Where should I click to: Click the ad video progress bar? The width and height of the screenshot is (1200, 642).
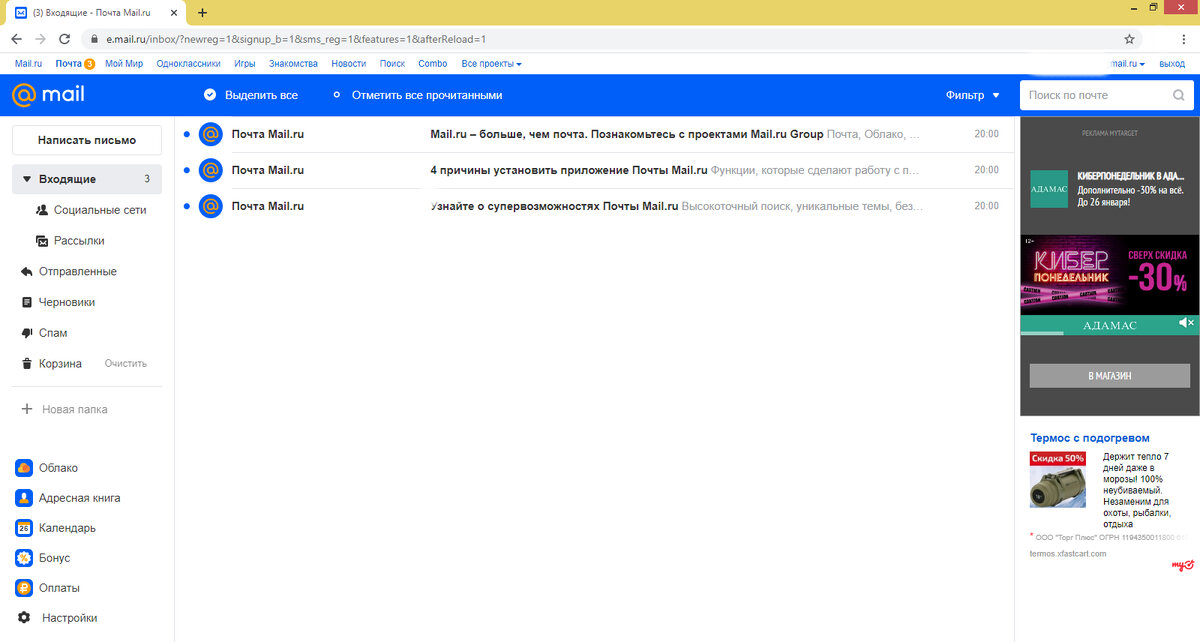1108,333
